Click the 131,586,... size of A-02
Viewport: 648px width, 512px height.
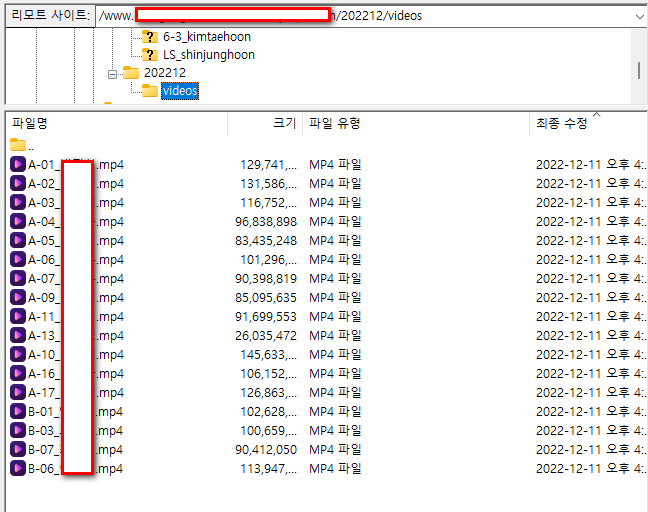coord(269,184)
